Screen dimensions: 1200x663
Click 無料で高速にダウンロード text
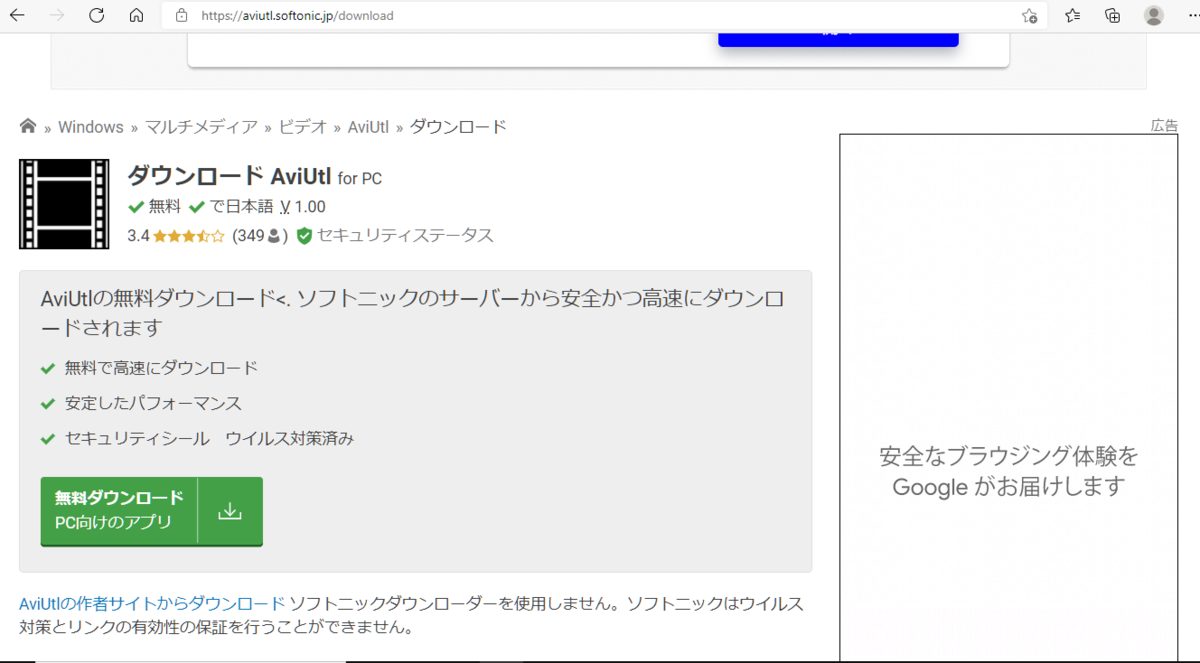click(161, 368)
